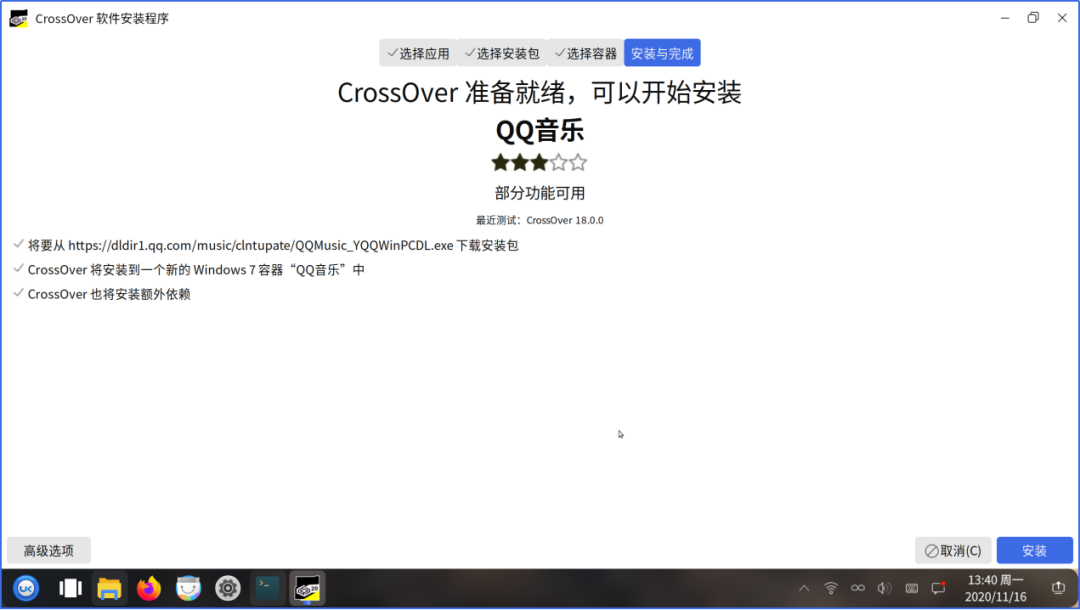Open 高级选项 advanced options
1080x610 pixels.
pos(49,550)
